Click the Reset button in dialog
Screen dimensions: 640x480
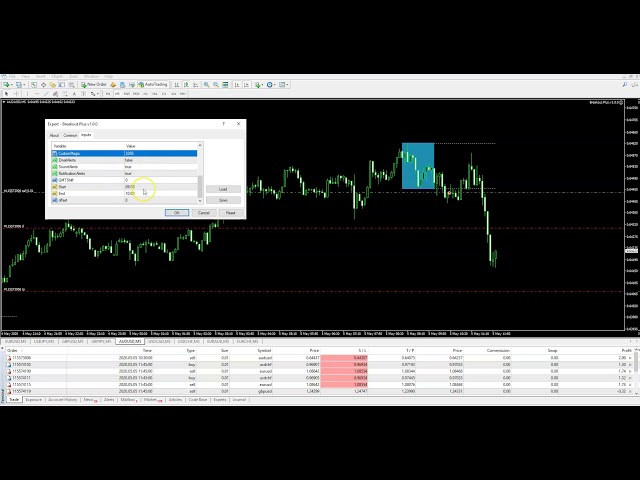coord(230,212)
